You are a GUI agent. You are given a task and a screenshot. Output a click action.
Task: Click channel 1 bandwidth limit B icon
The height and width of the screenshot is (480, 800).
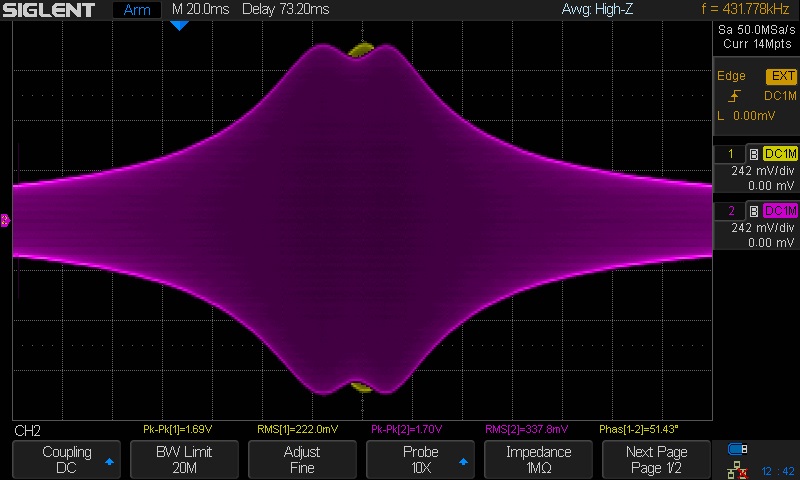753,154
